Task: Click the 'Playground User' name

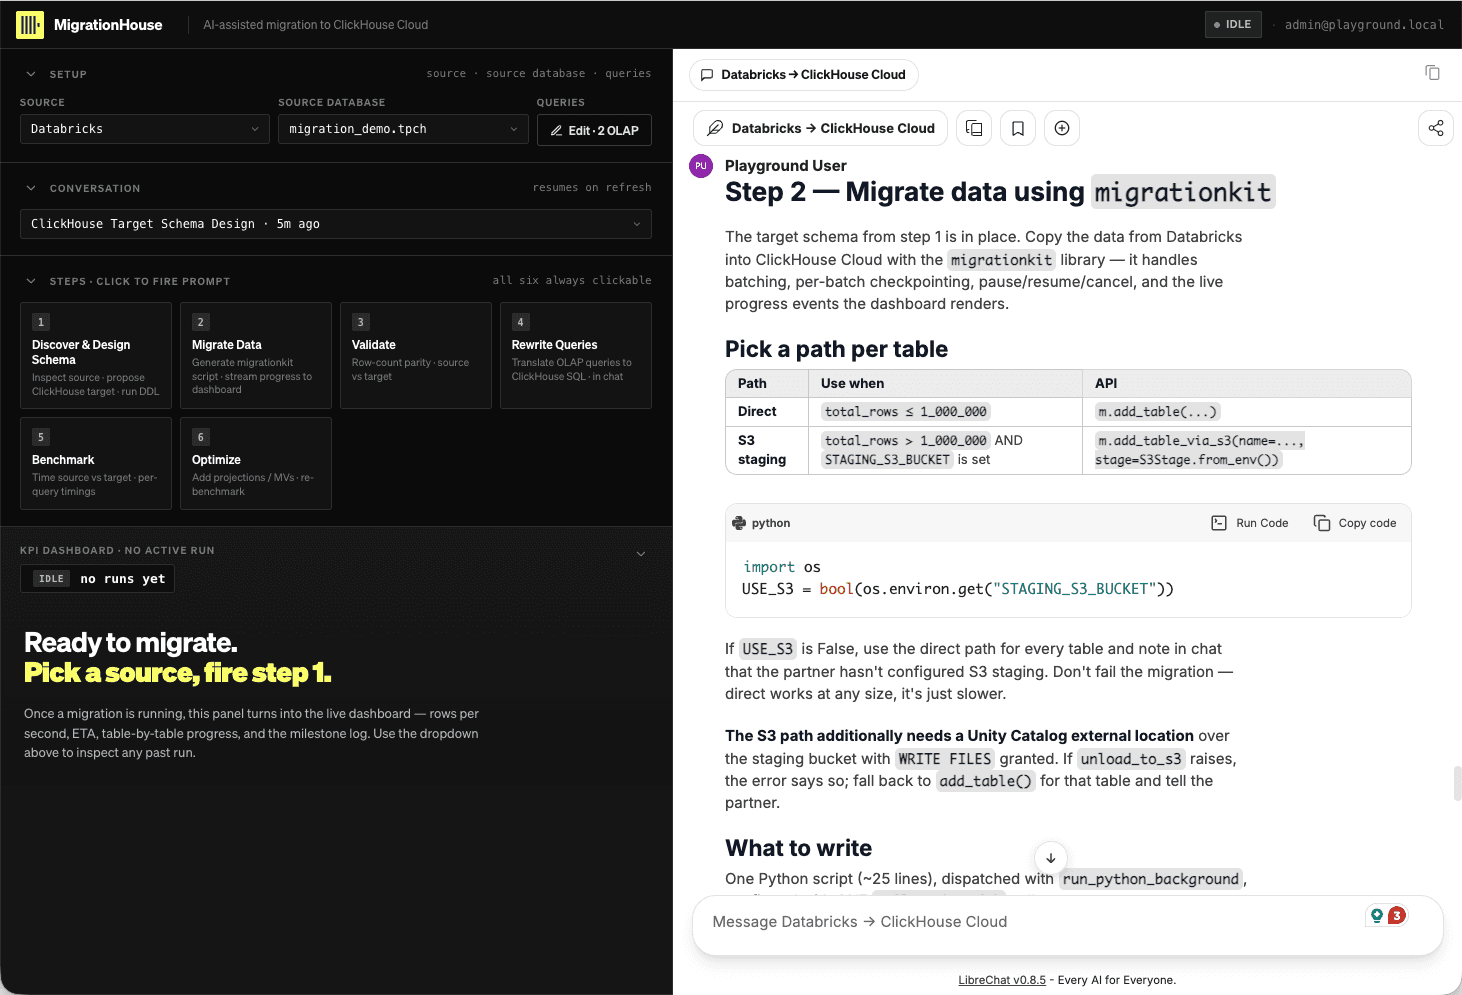Action: click(785, 166)
